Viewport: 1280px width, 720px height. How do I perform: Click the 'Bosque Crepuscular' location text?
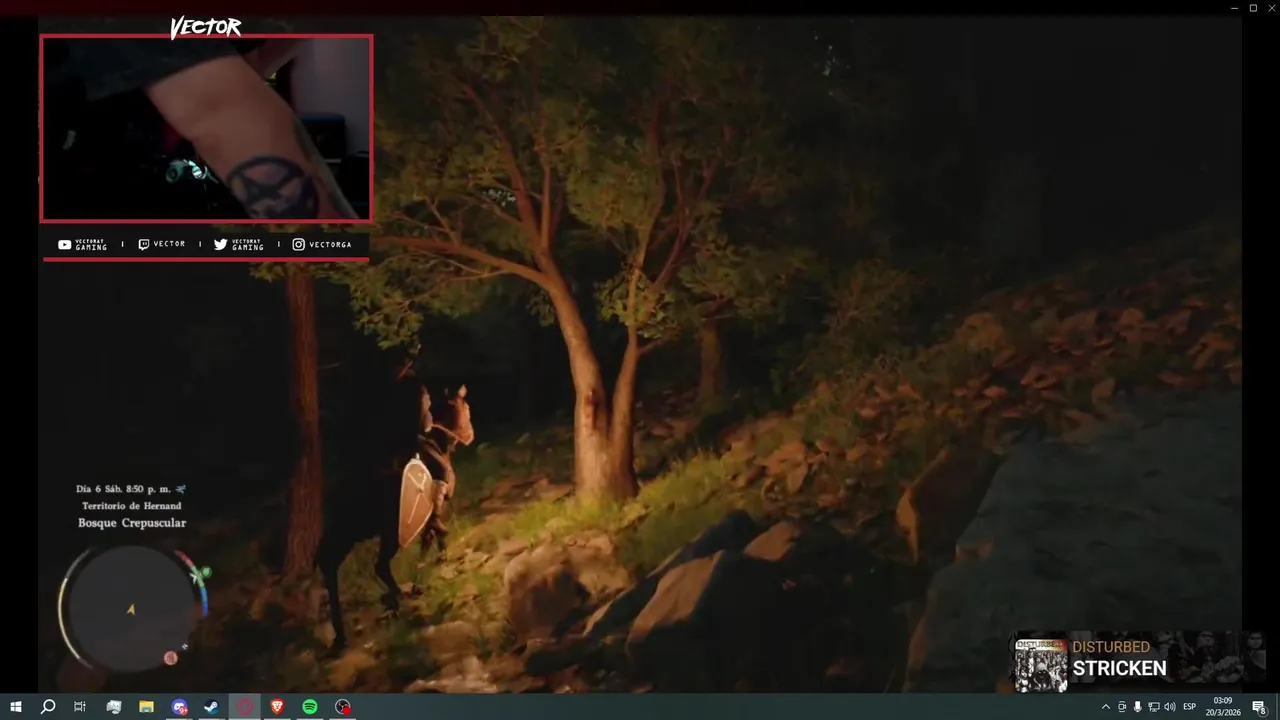[132, 523]
